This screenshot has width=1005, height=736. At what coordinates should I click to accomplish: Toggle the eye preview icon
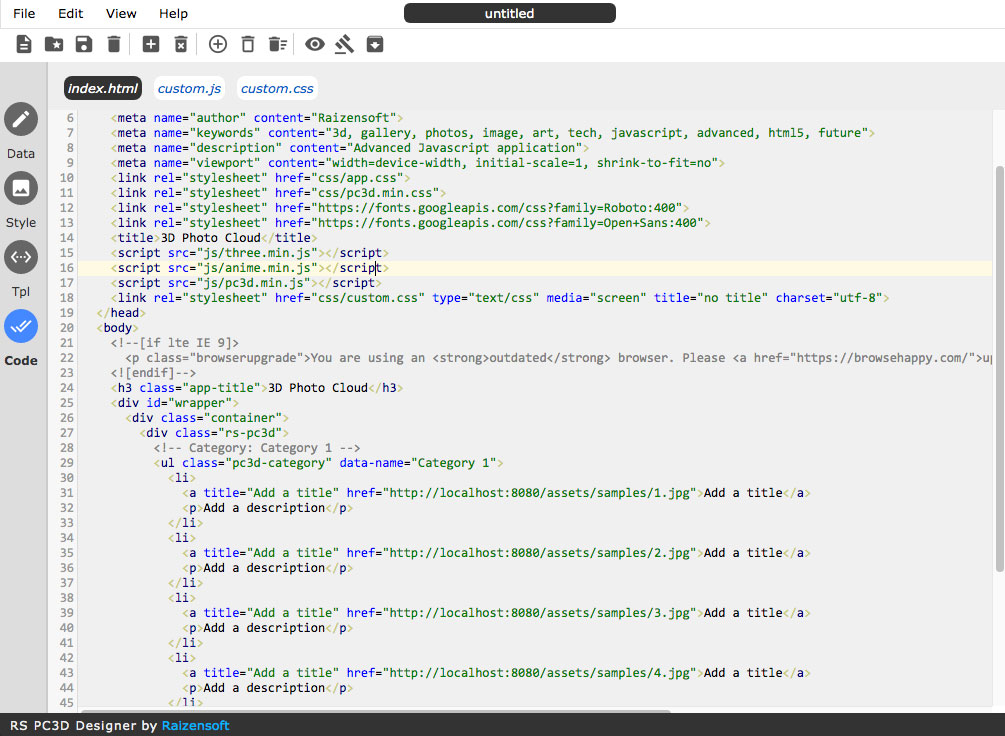pos(315,44)
